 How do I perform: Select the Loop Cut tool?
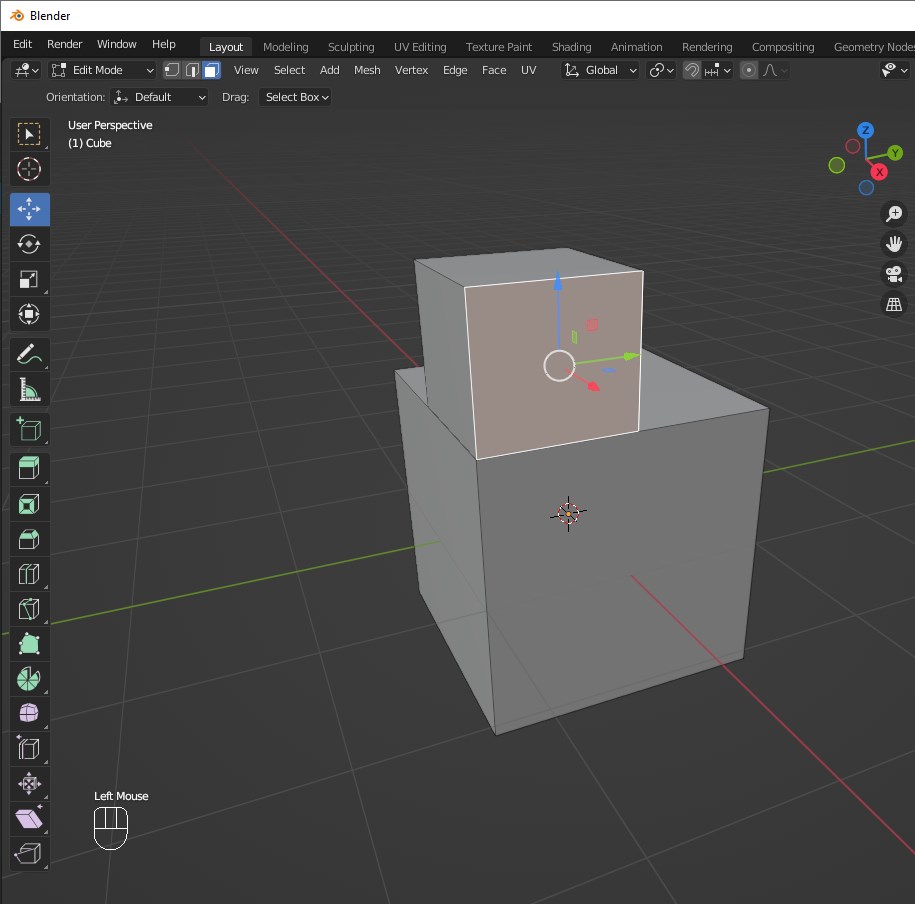point(29,574)
